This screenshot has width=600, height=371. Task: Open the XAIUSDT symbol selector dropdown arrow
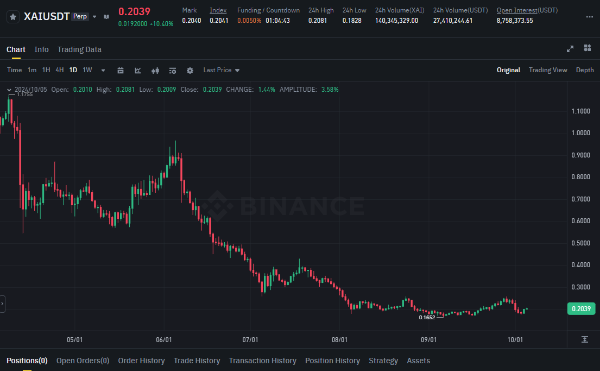pos(95,17)
